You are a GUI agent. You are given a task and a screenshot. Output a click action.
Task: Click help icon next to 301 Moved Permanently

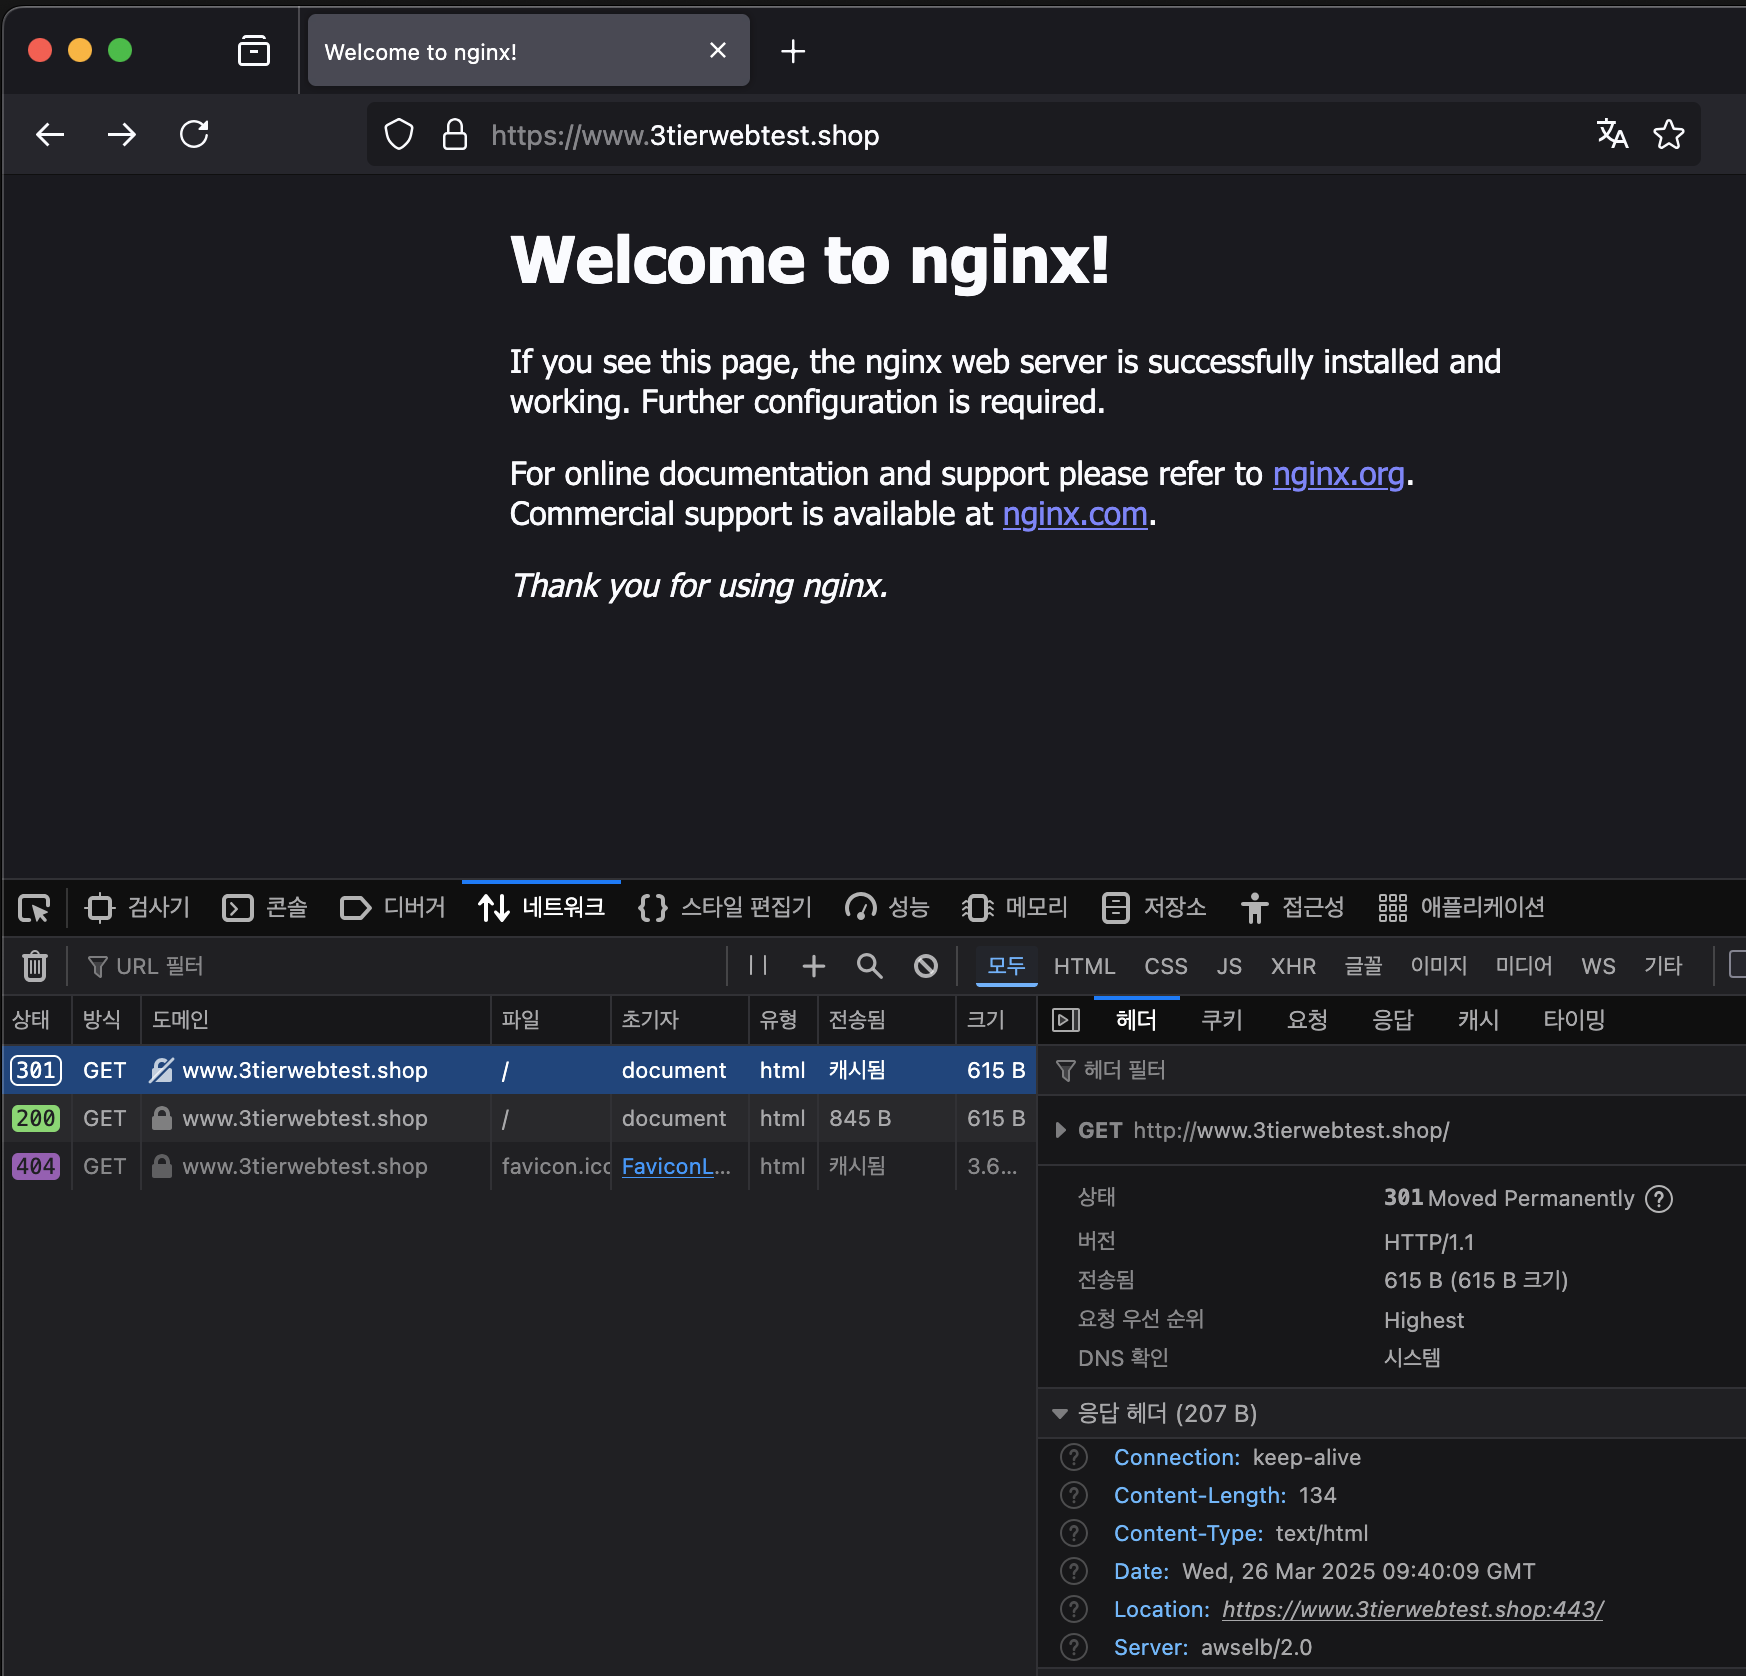click(1659, 1198)
